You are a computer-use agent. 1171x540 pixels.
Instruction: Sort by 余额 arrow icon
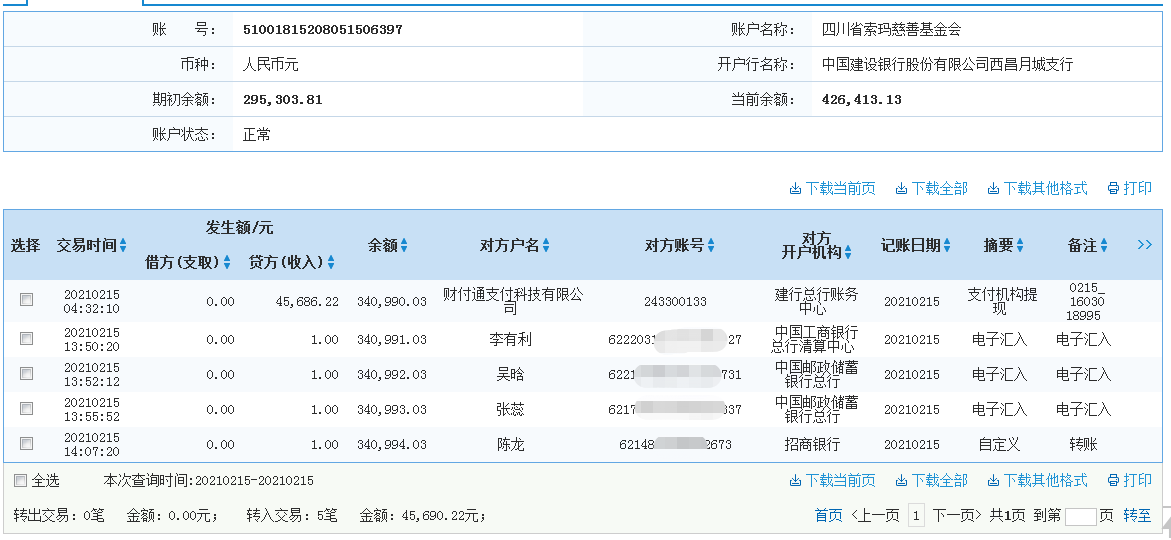point(404,246)
